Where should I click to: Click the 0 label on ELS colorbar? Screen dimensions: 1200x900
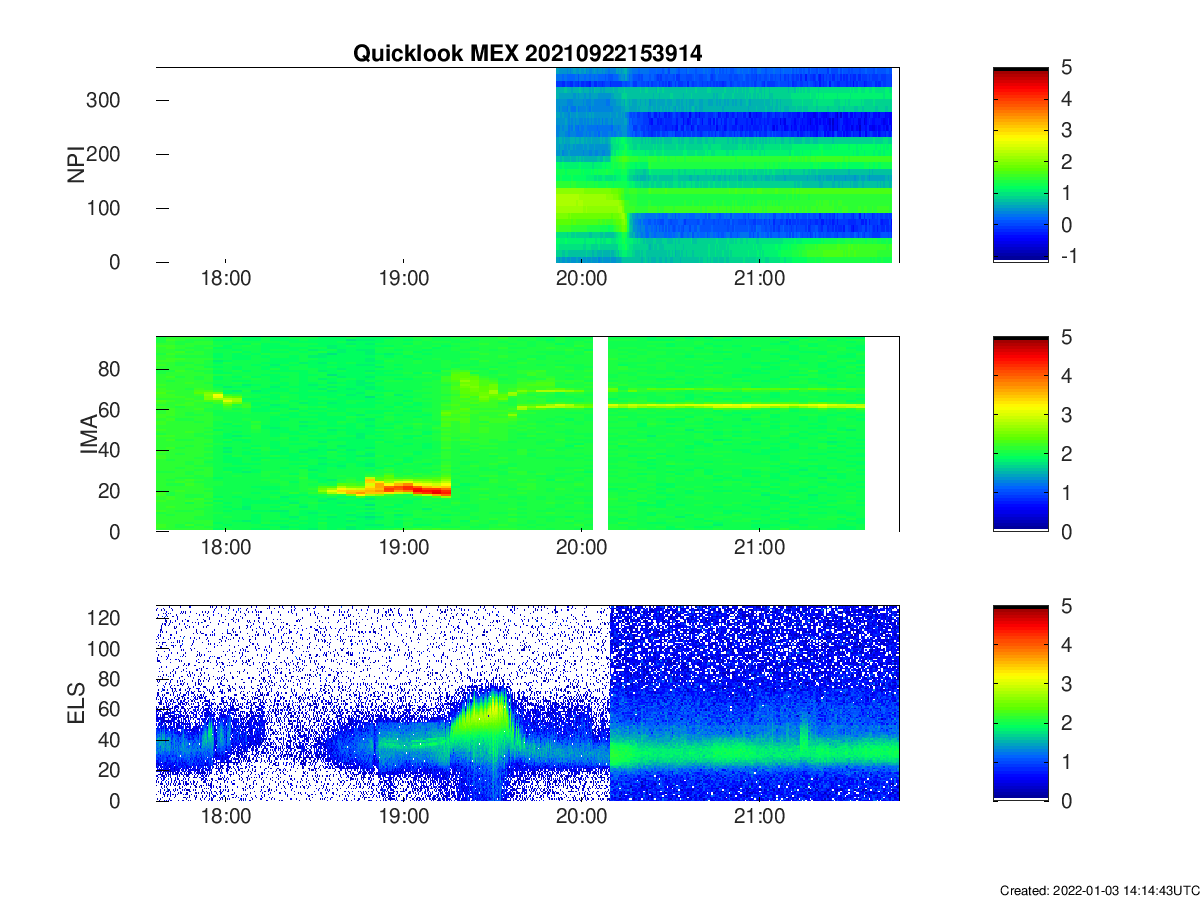tap(1066, 800)
